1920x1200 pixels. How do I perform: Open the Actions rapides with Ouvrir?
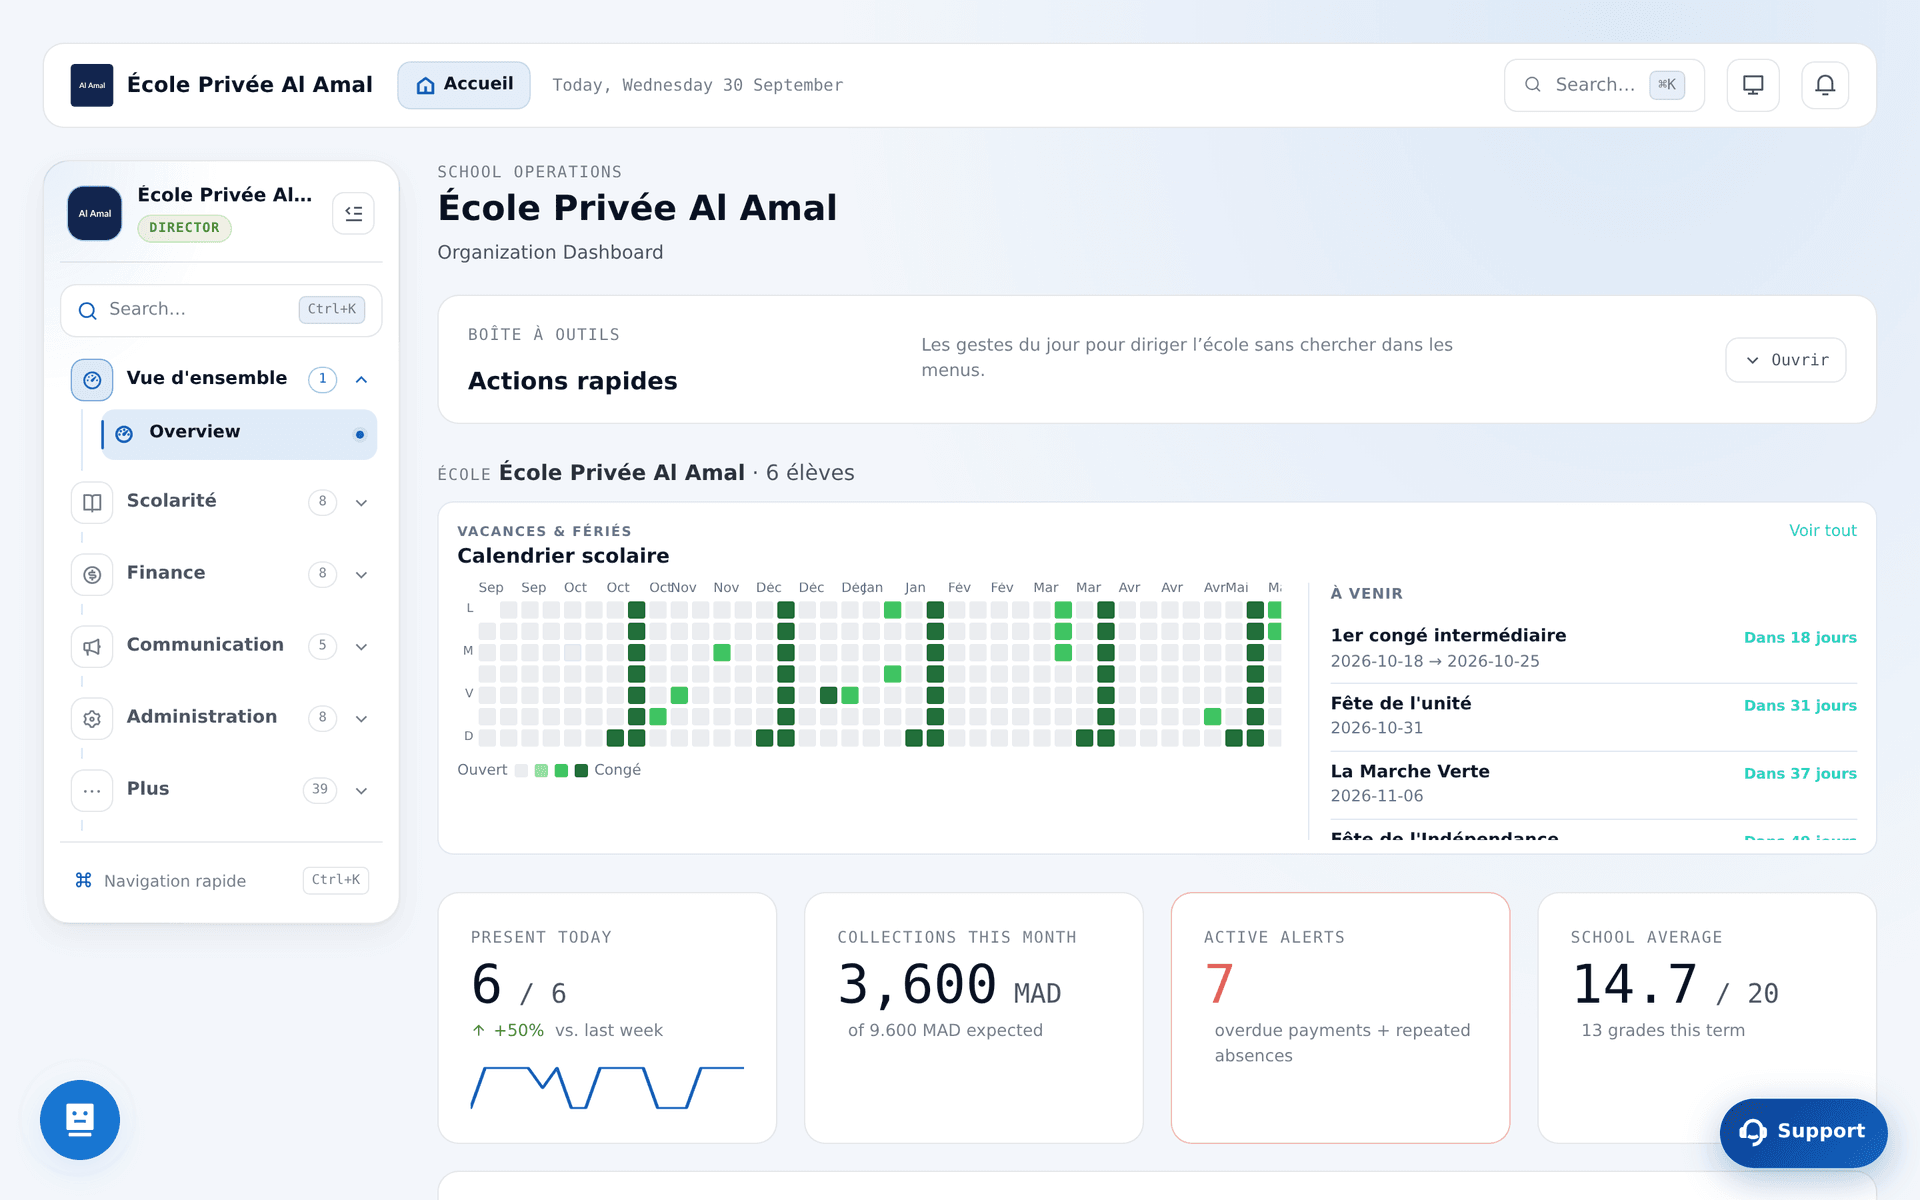click(1786, 360)
